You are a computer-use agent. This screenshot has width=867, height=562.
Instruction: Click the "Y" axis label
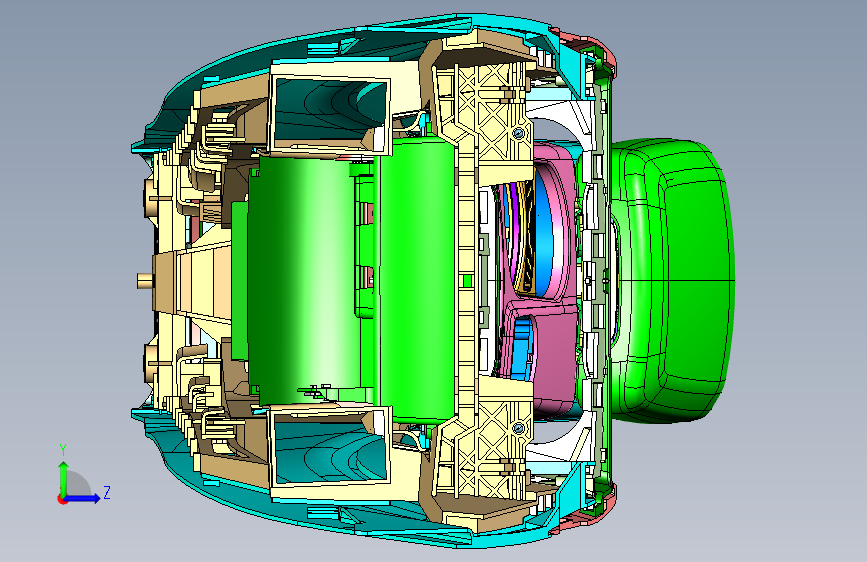coord(63,450)
